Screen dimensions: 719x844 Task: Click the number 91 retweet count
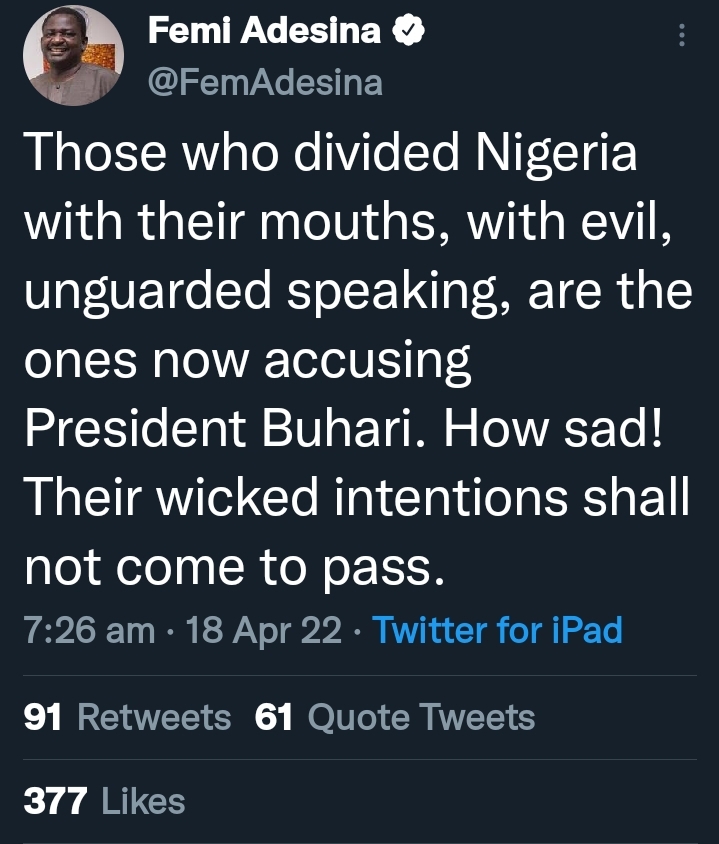[x=42, y=717]
